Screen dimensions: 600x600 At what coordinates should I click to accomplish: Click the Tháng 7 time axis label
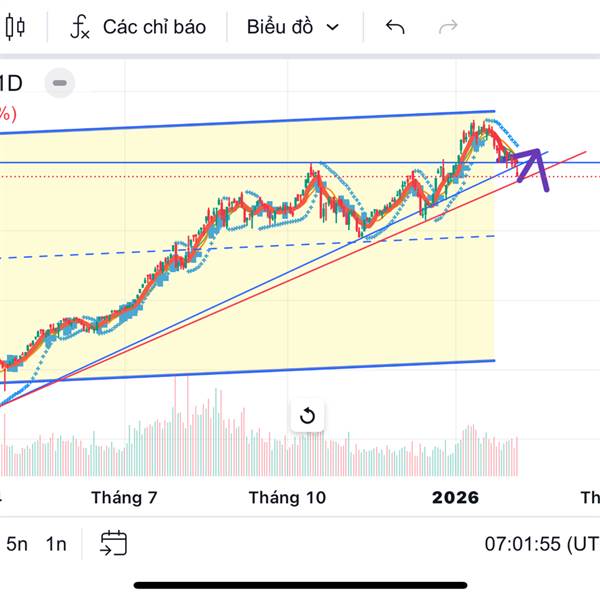pos(124,497)
